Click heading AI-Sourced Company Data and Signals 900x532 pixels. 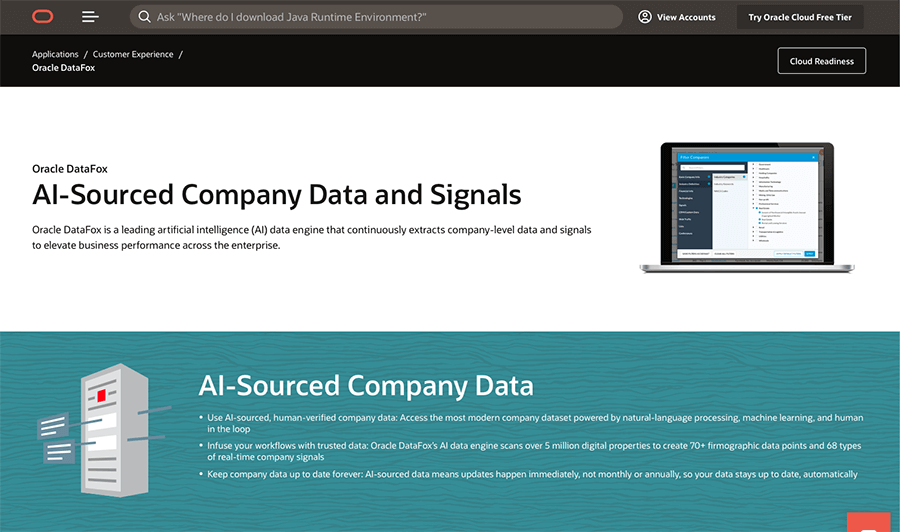(277, 195)
